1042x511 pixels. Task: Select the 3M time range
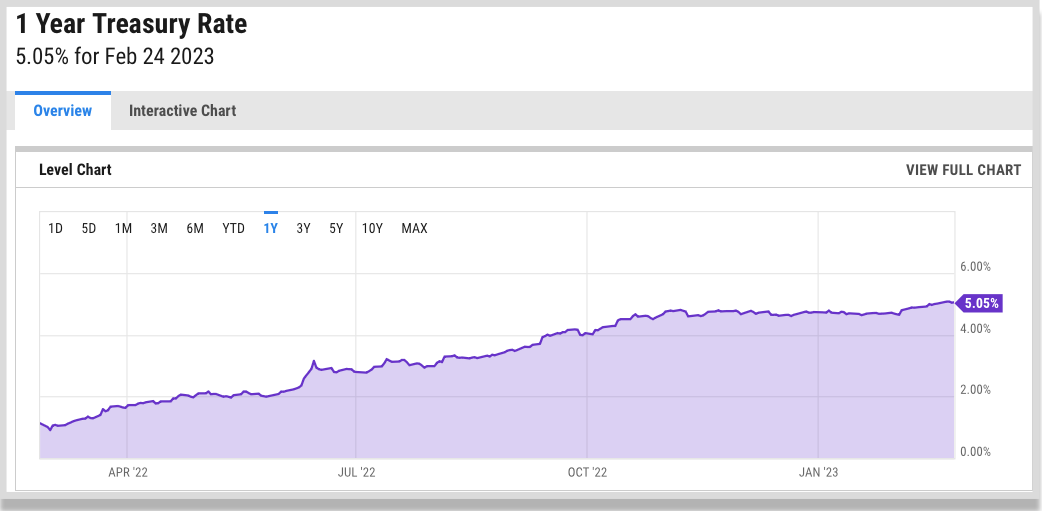coord(159,229)
